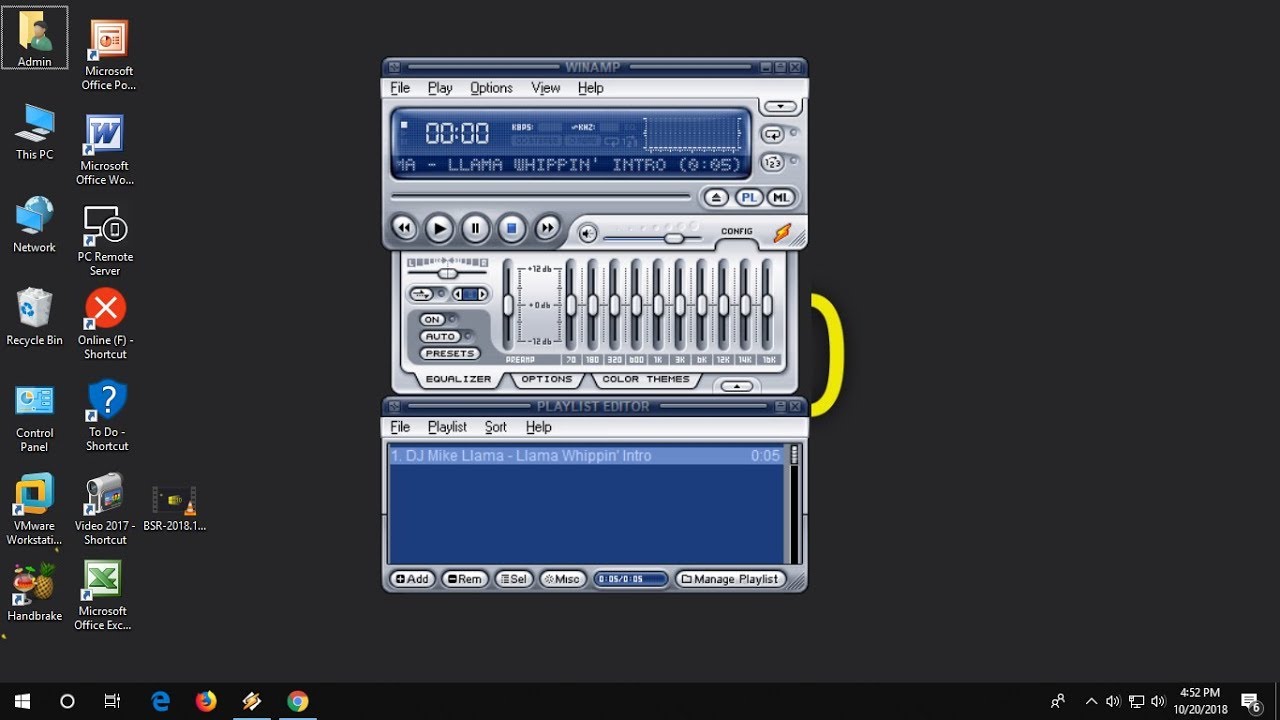Open files with the Eject button
This screenshot has height=720, width=1280.
point(715,197)
